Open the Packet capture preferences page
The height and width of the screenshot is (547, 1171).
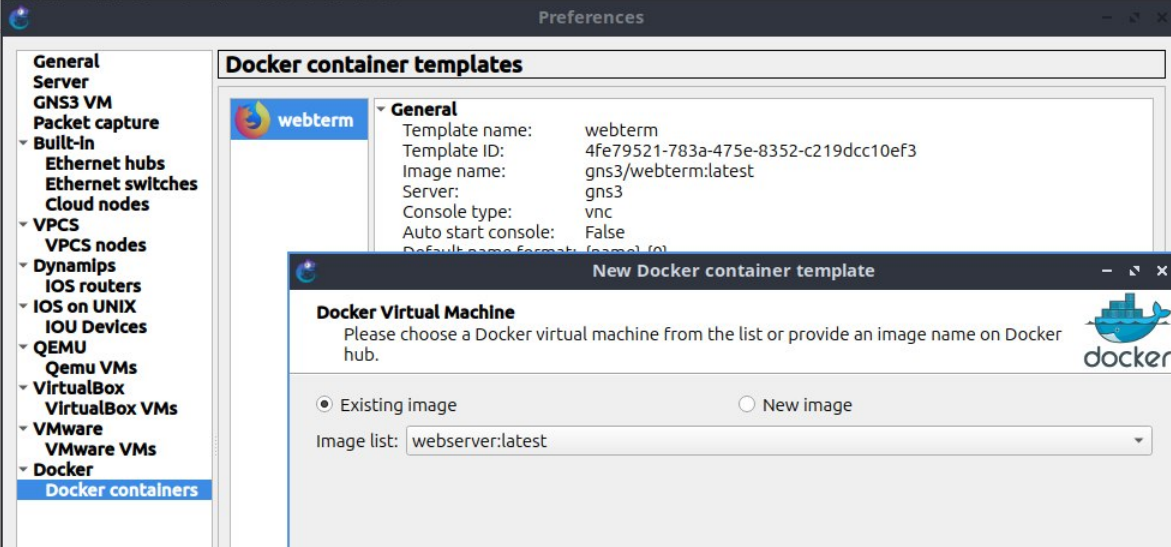pyautogui.click(x=96, y=123)
